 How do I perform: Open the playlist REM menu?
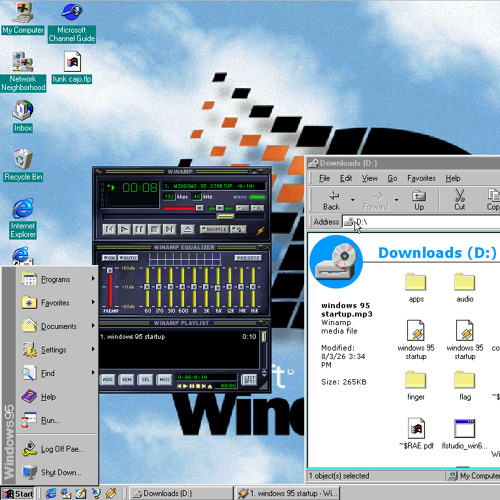click(x=127, y=379)
